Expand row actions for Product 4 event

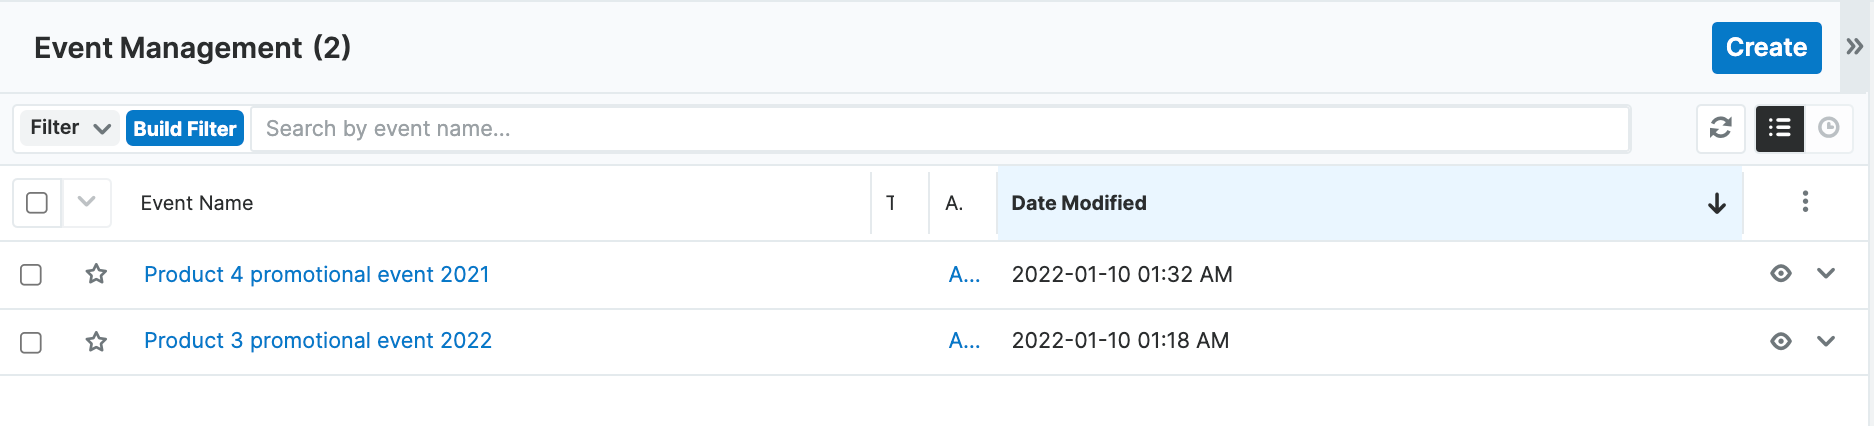[x=1826, y=274]
